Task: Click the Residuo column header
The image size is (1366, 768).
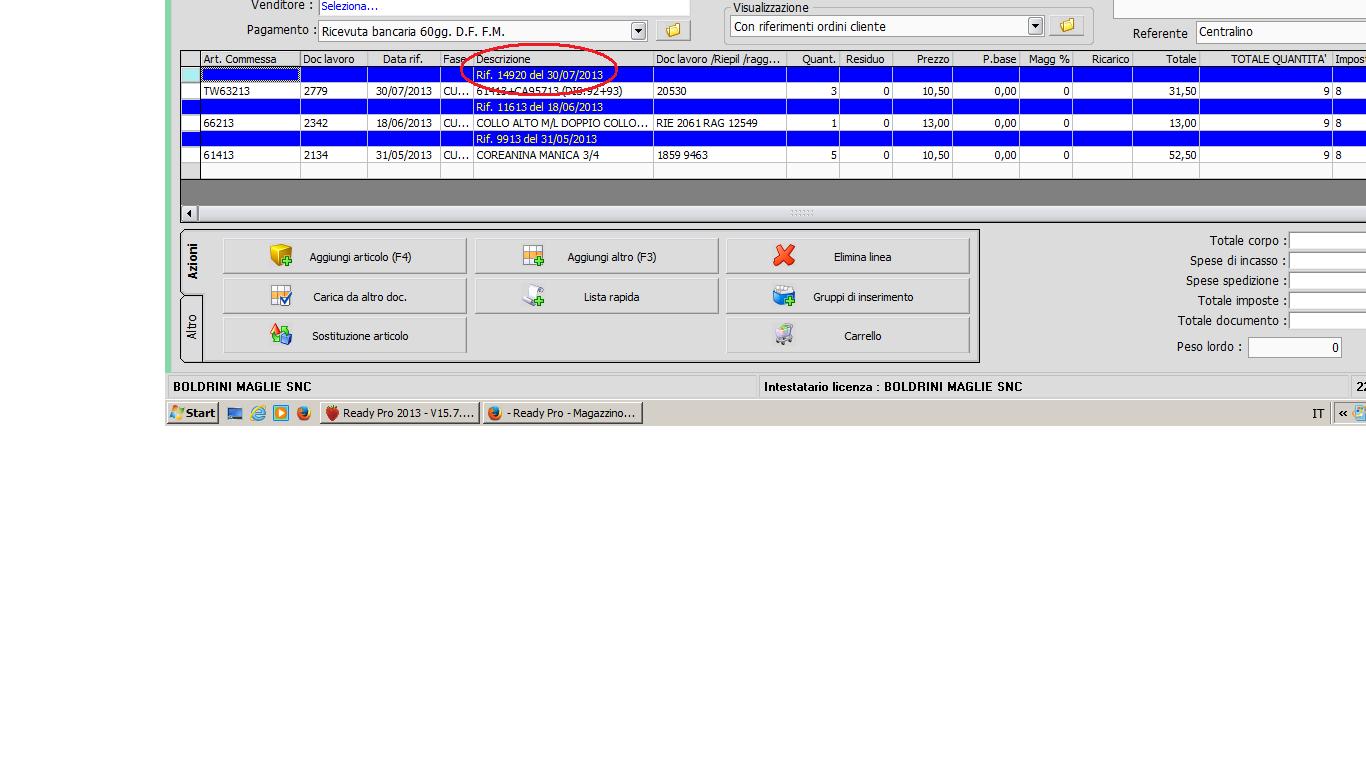Action: click(866, 59)
